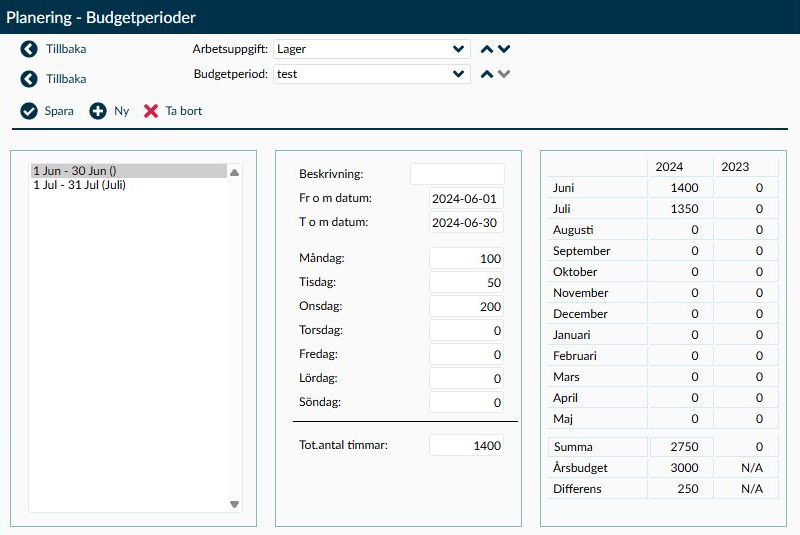Click the Fredag hours field

click(x=466, y=354)
